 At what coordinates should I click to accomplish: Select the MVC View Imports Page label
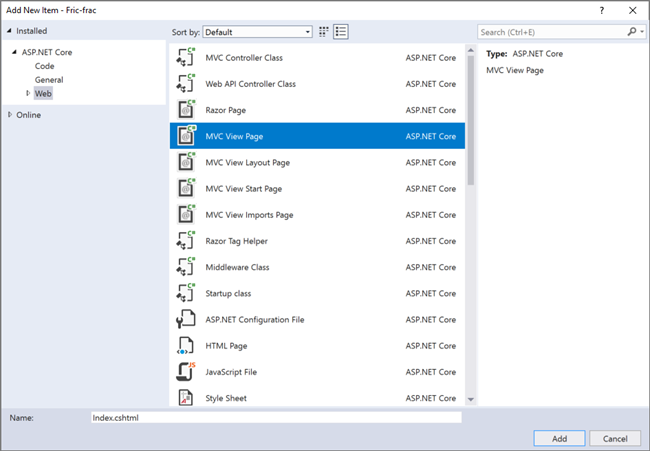tap(249, 215)
